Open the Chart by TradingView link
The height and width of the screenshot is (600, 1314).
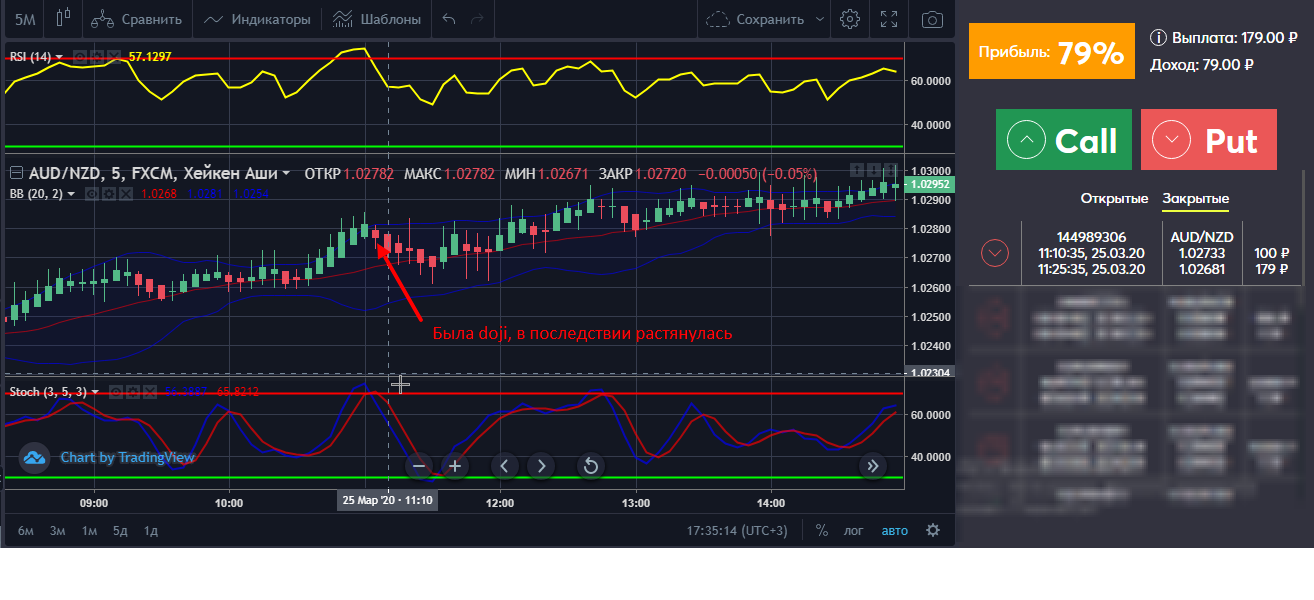coord(127,457)
